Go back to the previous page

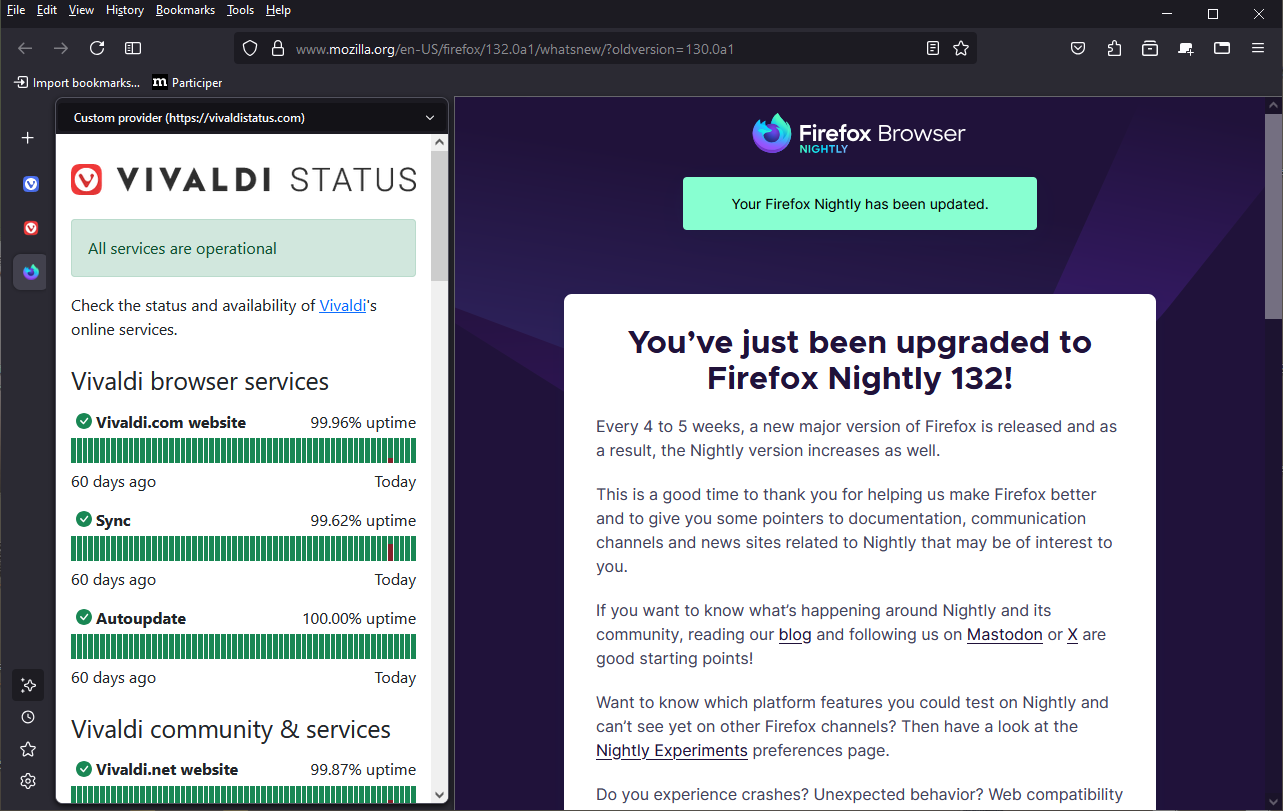(26, 48)
